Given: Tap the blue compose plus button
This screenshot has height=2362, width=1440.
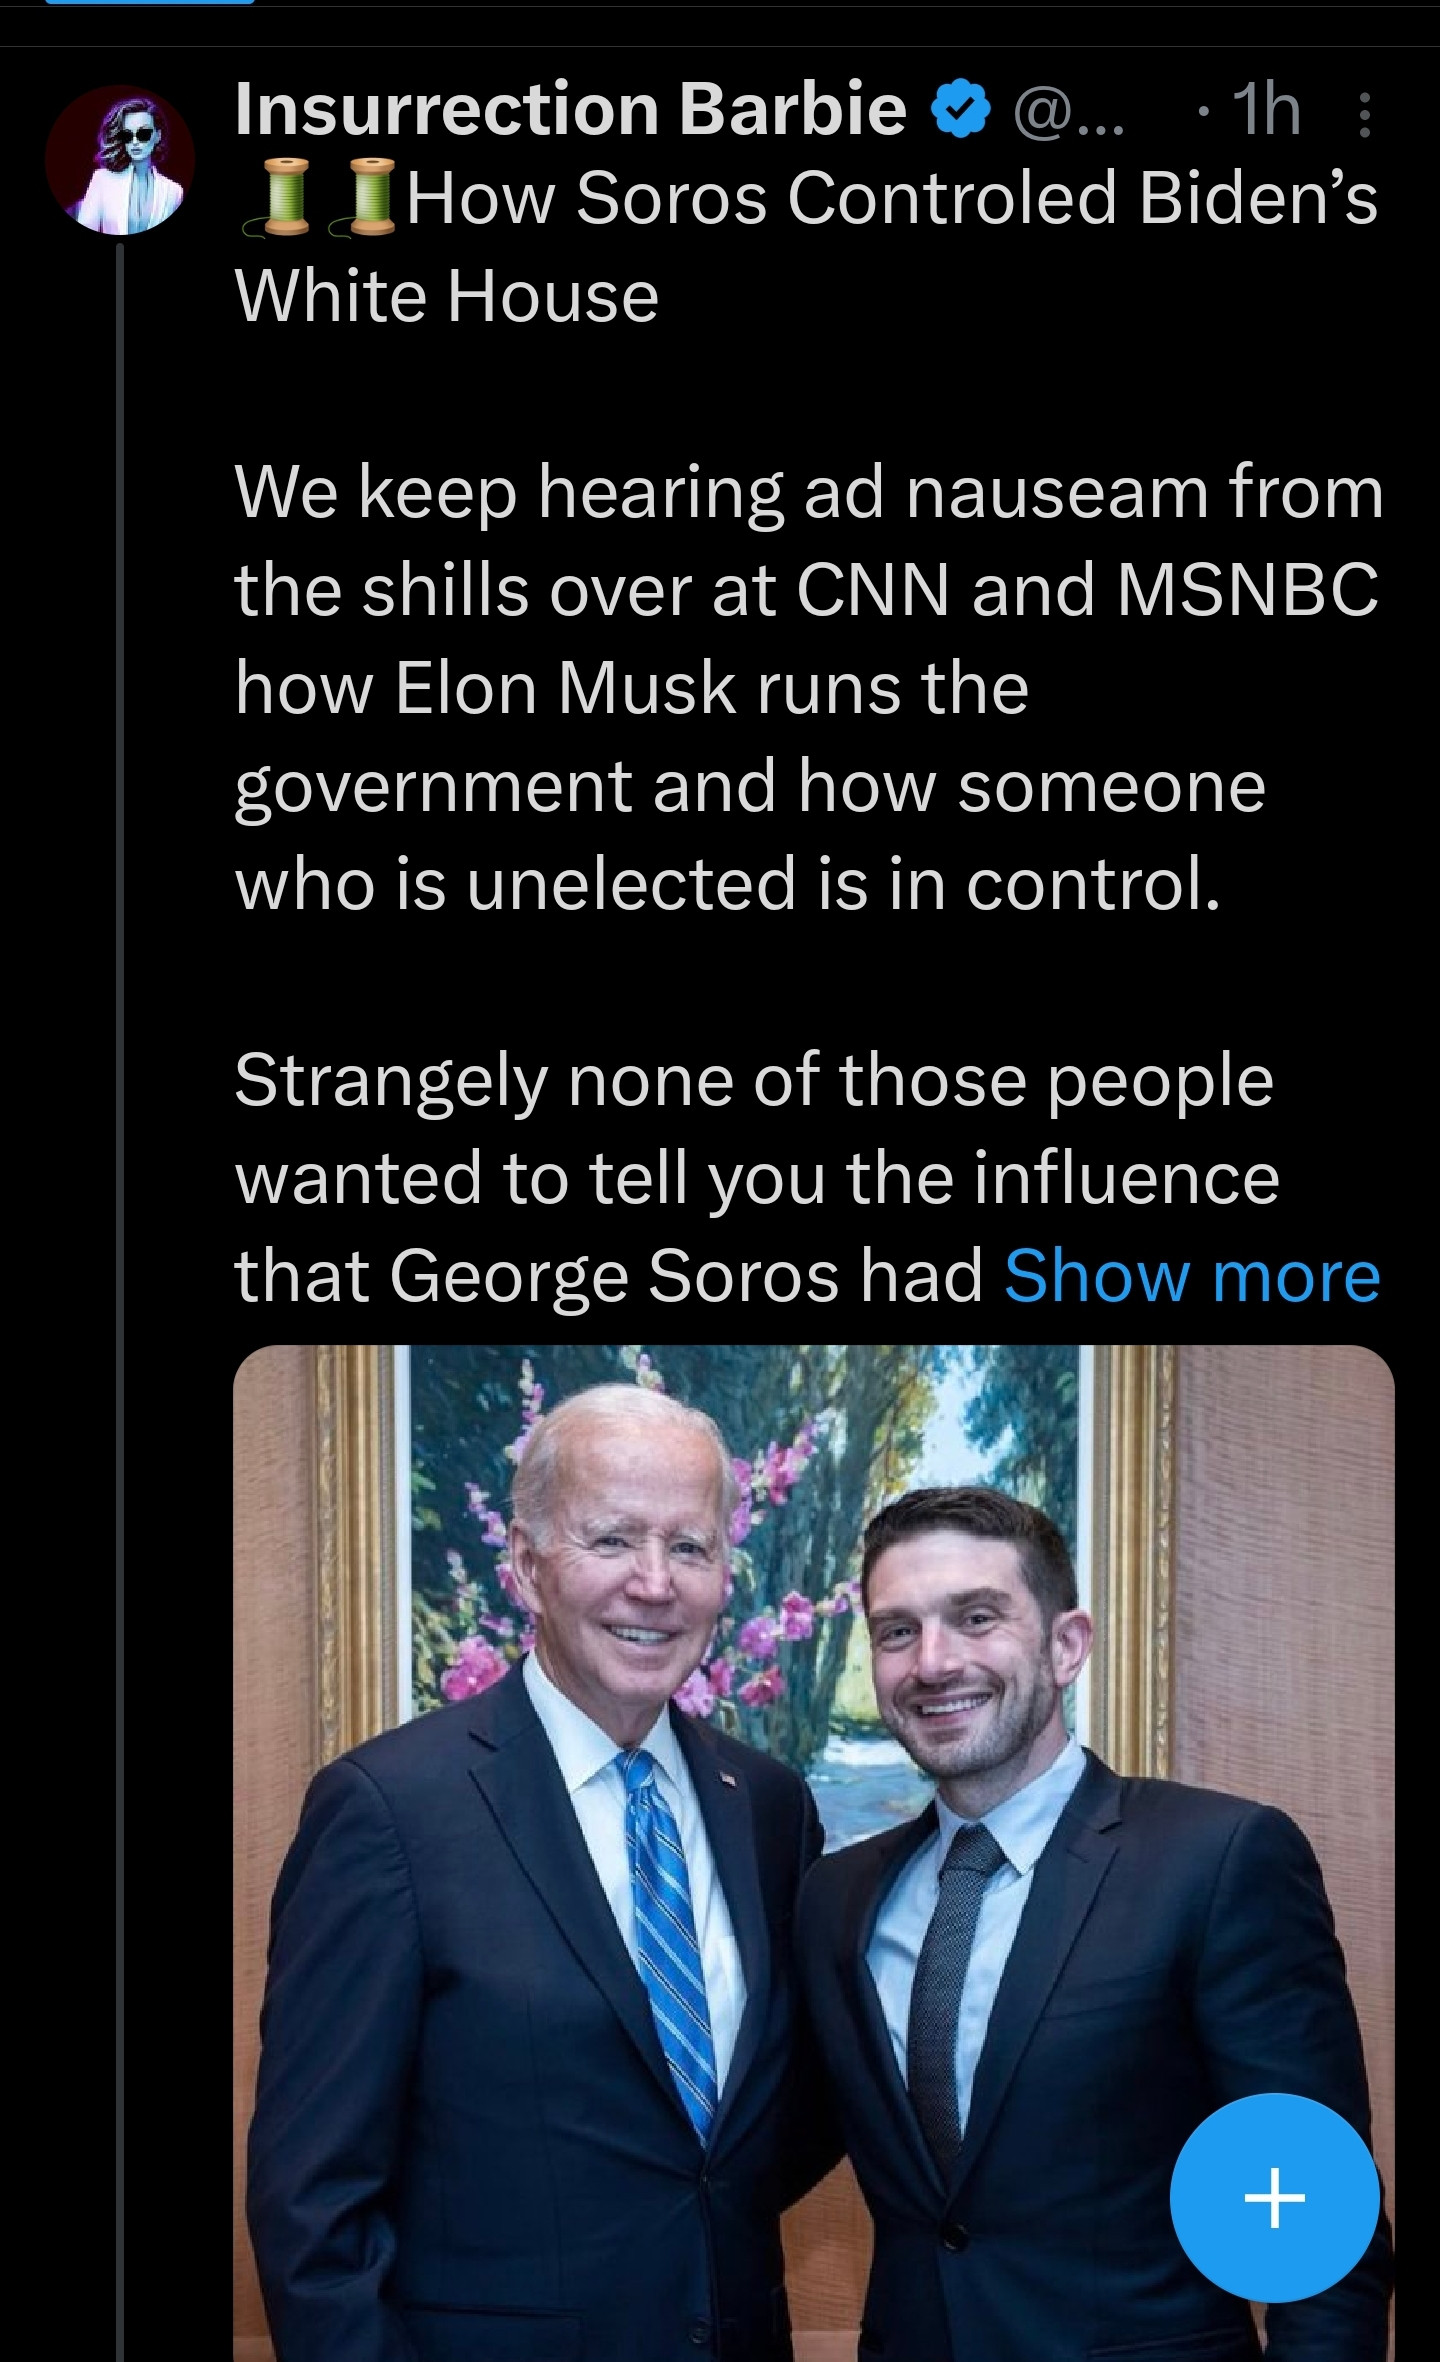Looking at the screenshot, I should (x=1275, y=2197).
